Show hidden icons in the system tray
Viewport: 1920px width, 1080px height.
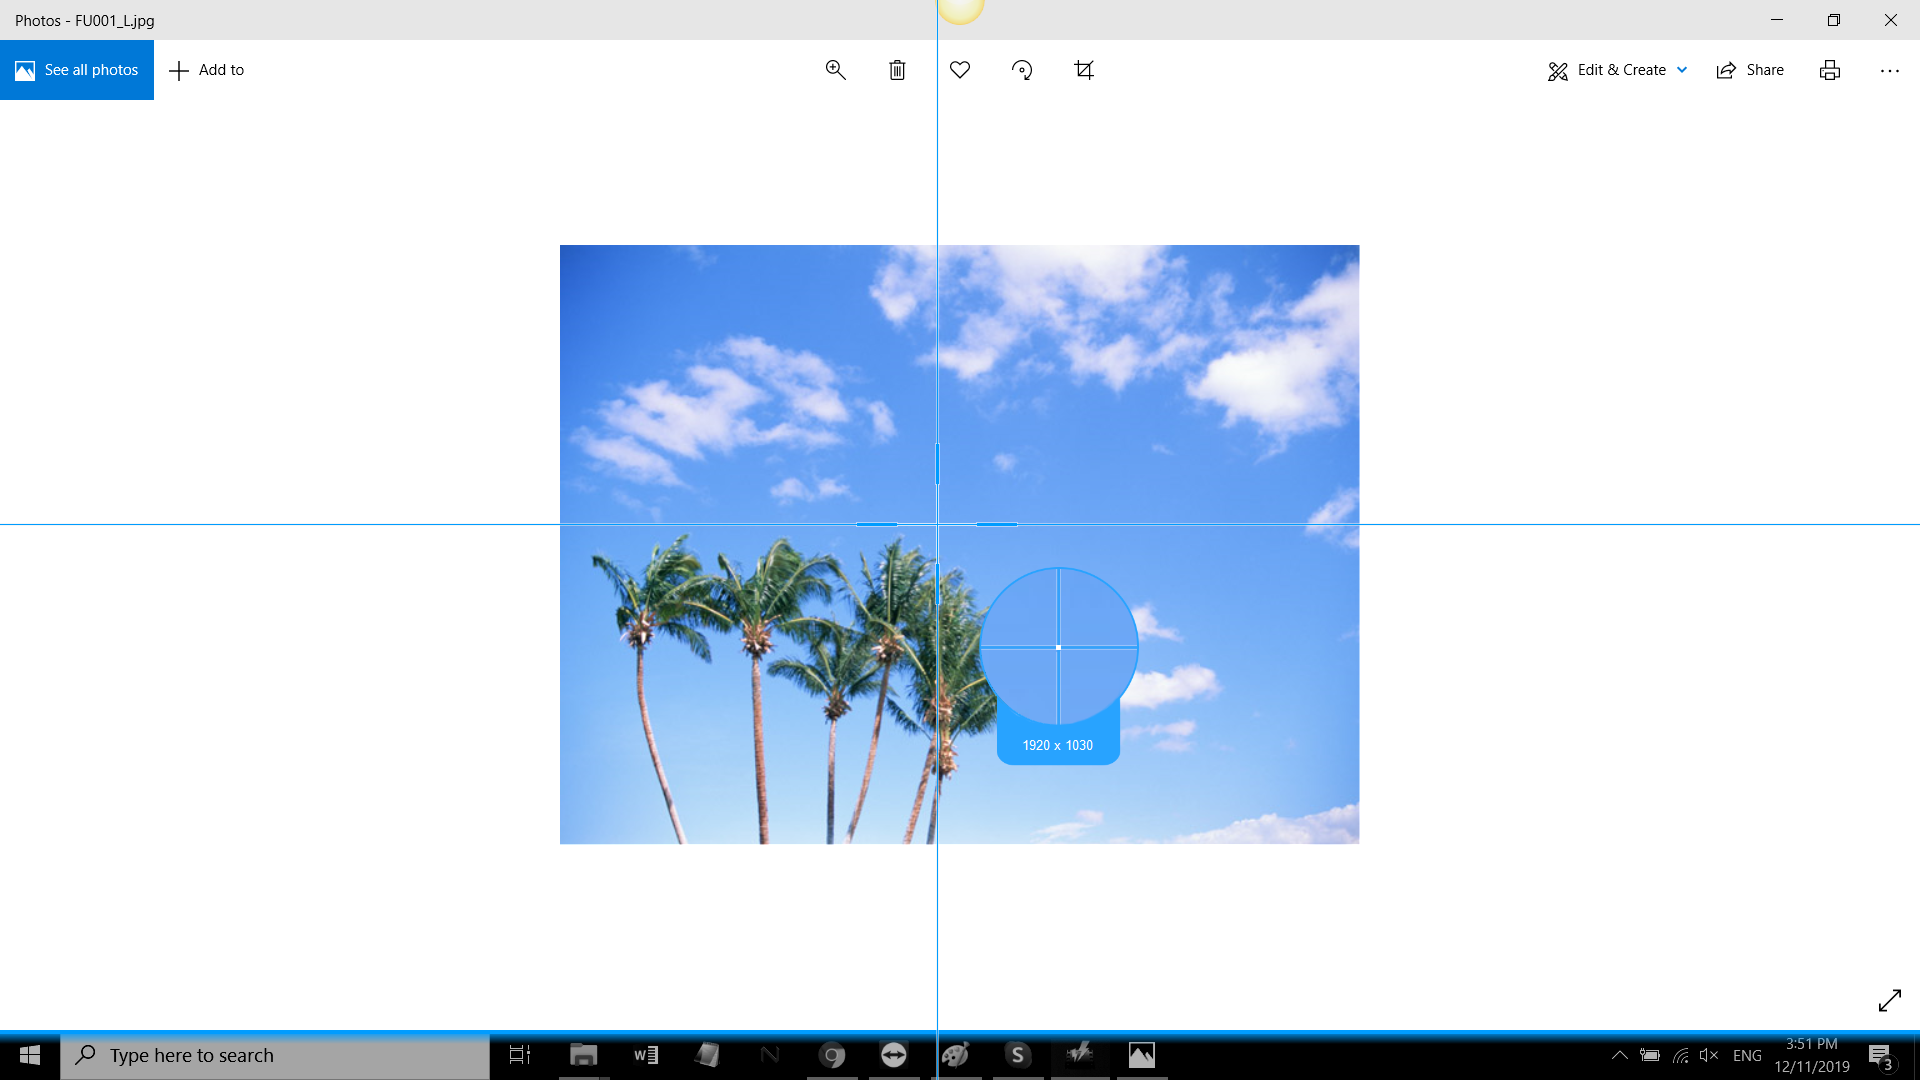coord(1620,1055)
